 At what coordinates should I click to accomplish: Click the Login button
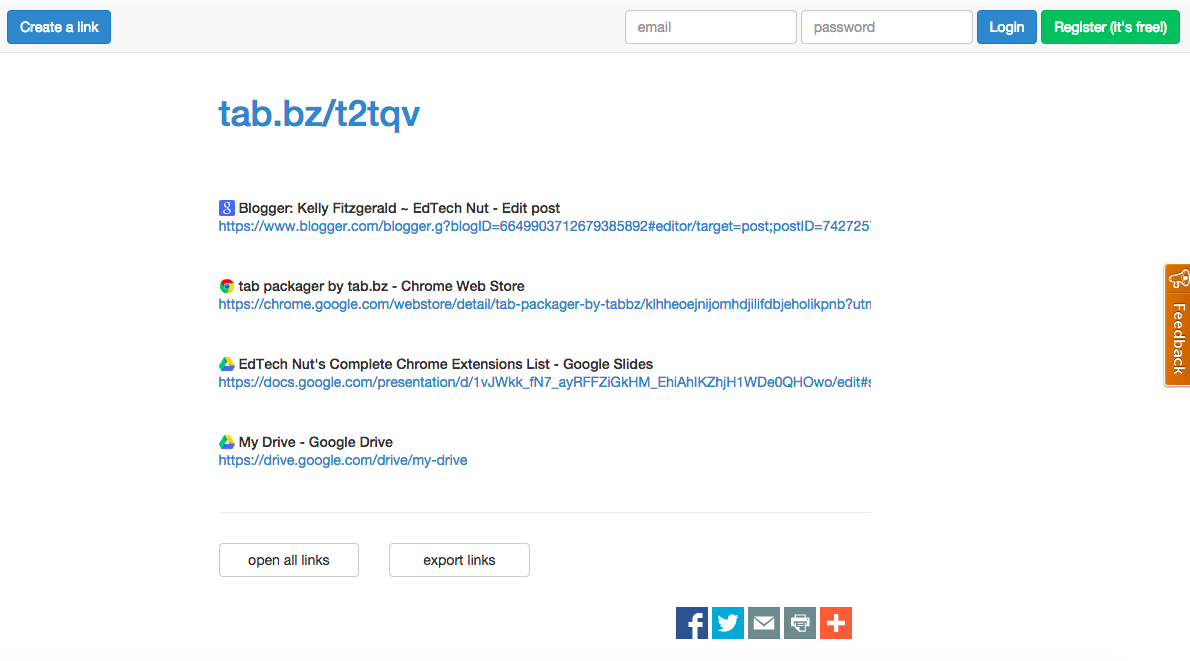tap(1006, 27)
